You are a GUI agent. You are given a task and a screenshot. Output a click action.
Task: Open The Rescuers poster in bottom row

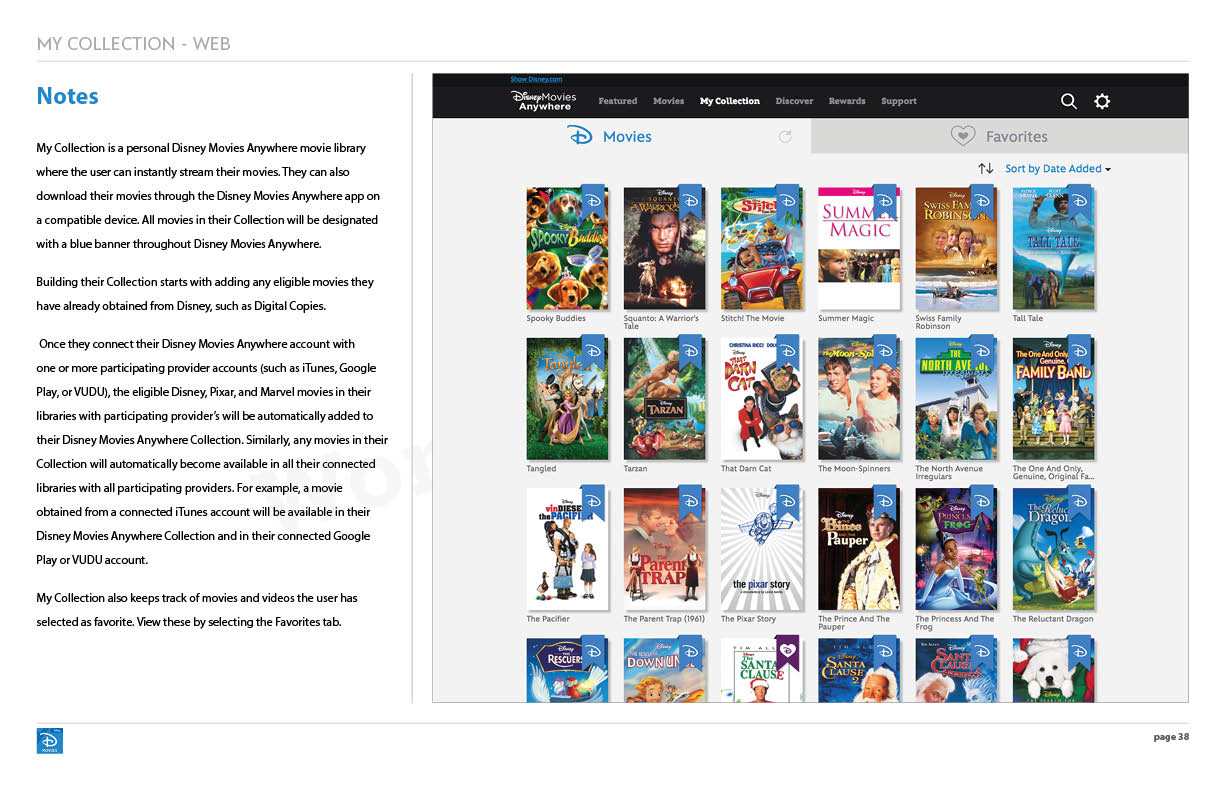[x=567, y=670]
